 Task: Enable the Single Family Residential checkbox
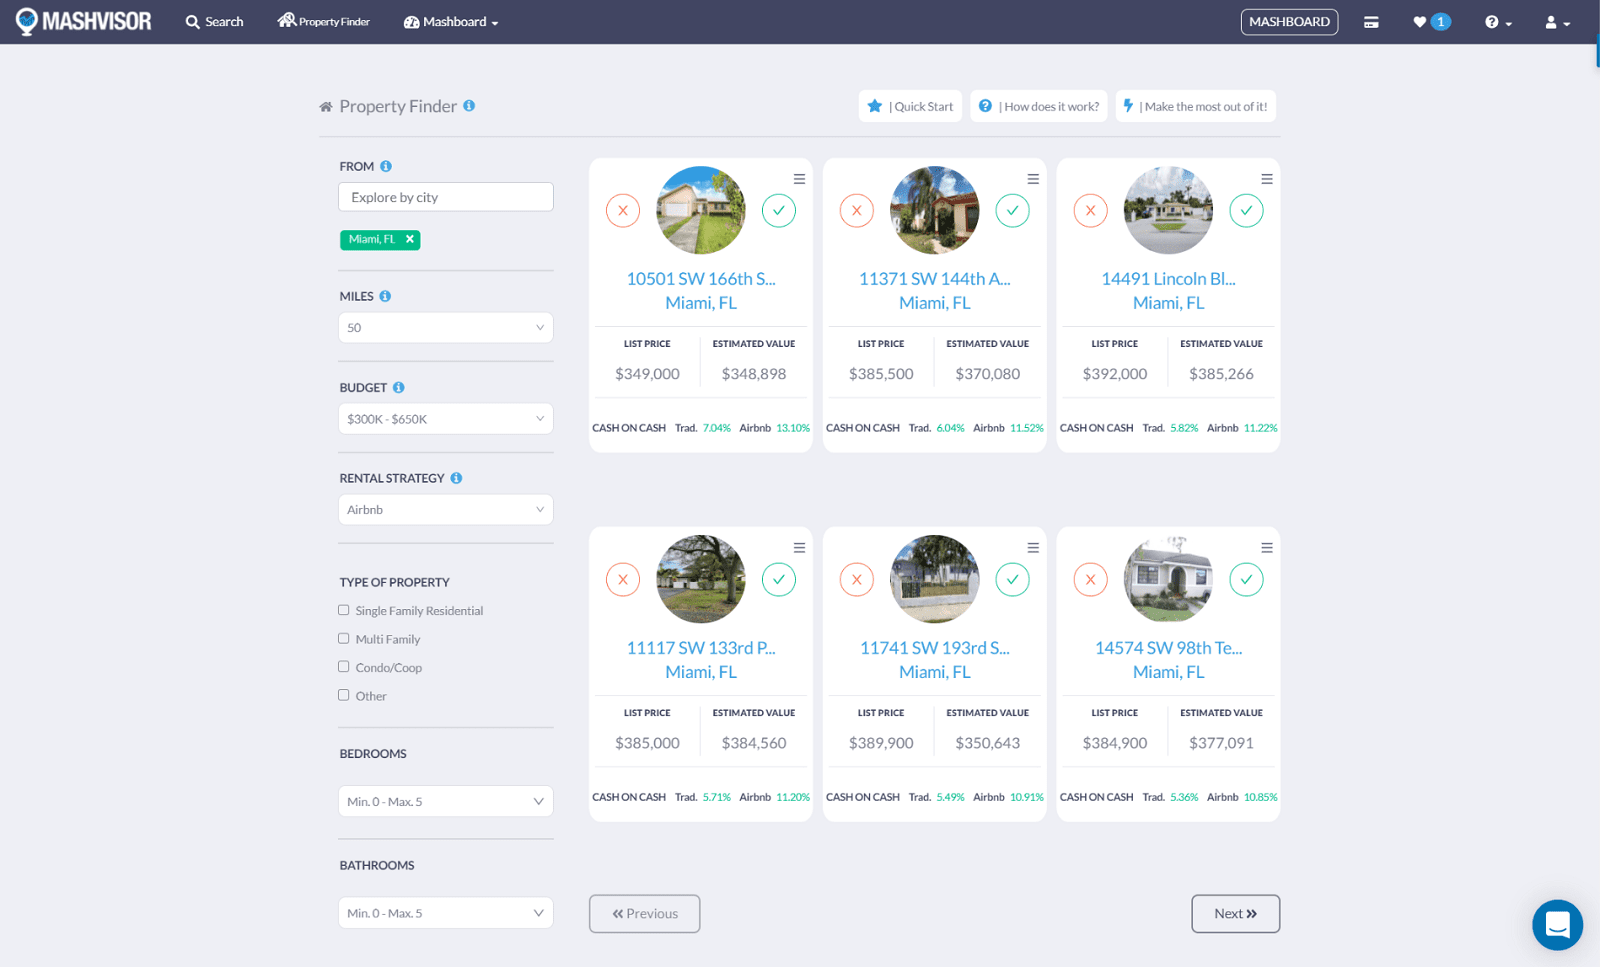click(343, 609)
